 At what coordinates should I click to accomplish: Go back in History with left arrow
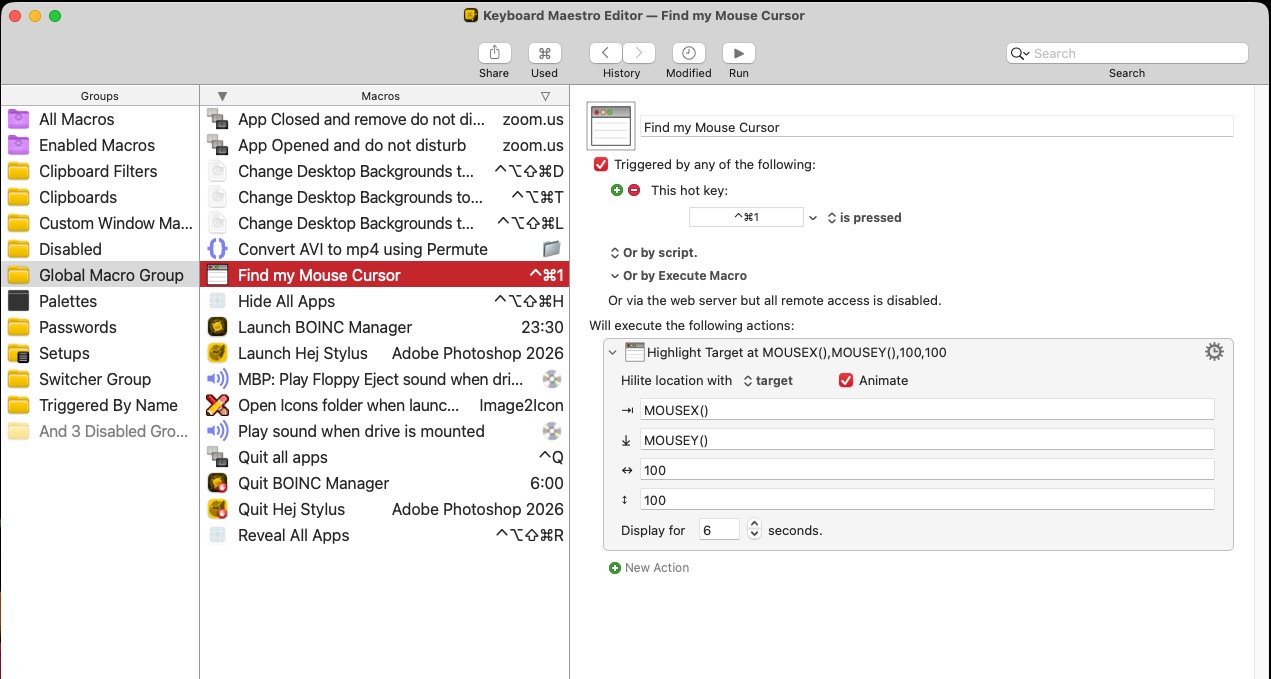[606, 54]
